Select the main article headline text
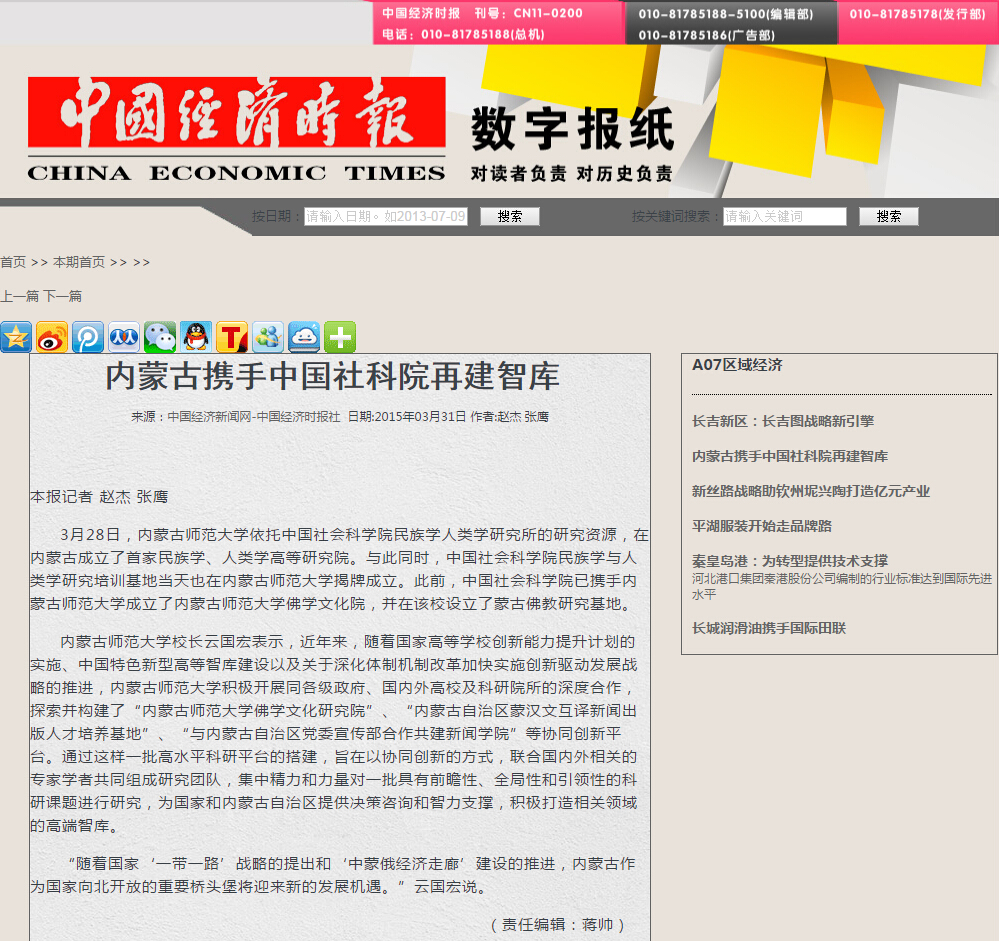 tap(332, 376)
